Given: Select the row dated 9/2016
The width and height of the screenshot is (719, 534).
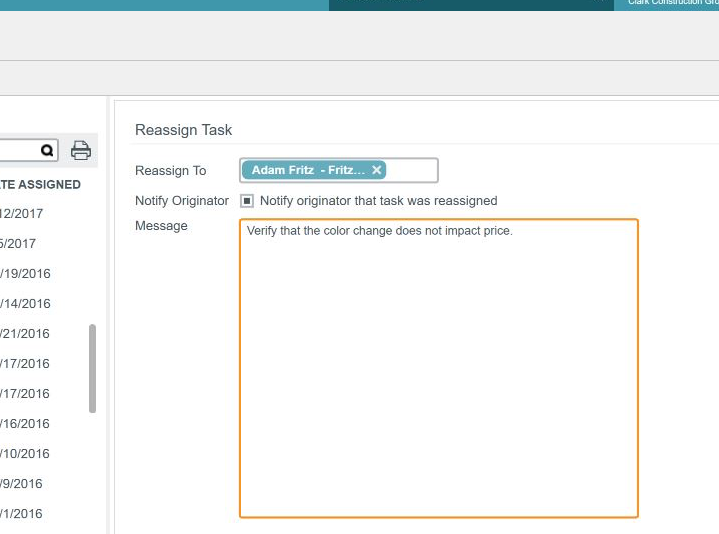Looking at the screenshot, I should [22, 483].
